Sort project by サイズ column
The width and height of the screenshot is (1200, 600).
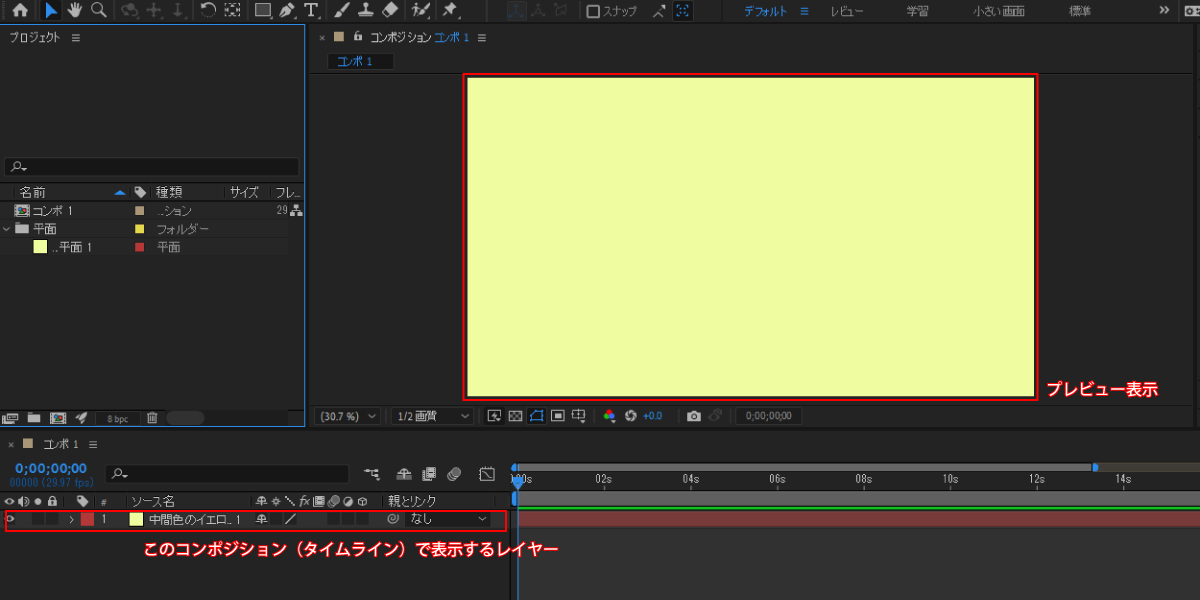(244, 192)
